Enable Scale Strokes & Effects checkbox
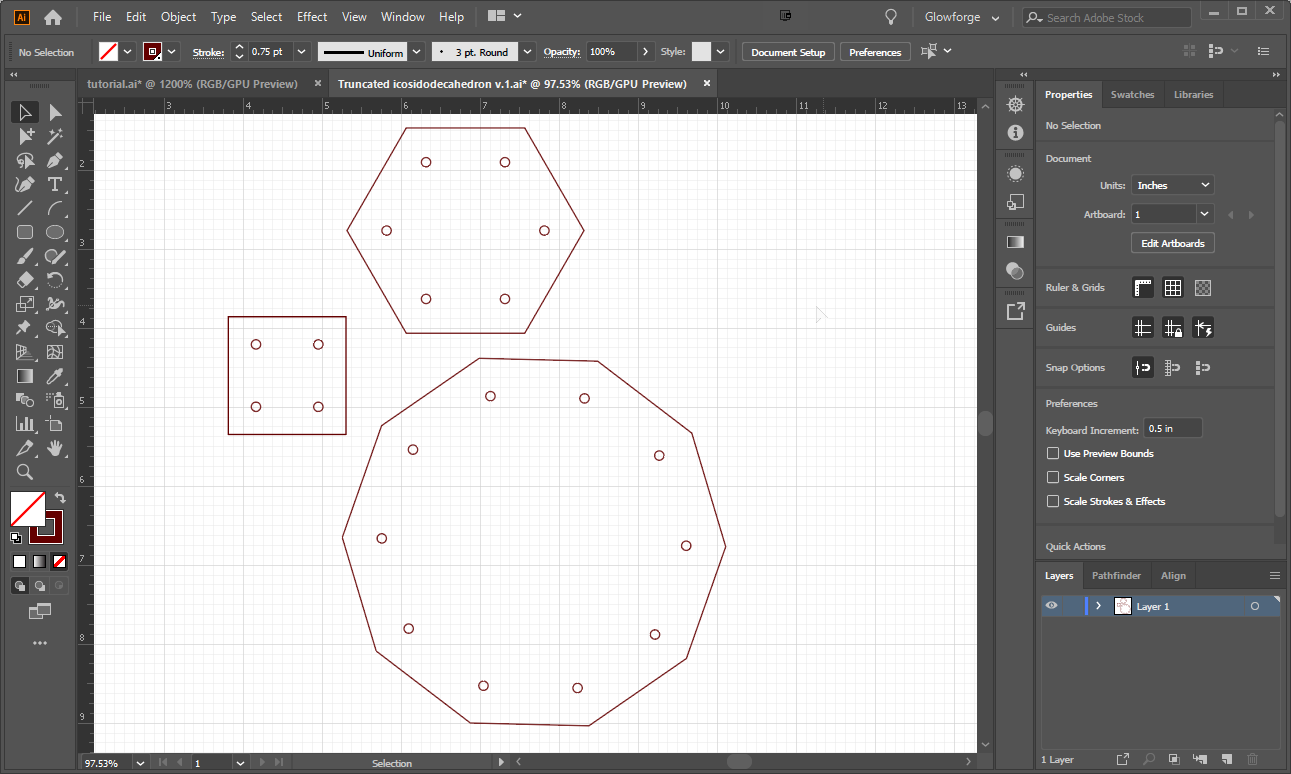Image resolution: width=1291 pixels, height=774 pixels. click(1053, 502)
